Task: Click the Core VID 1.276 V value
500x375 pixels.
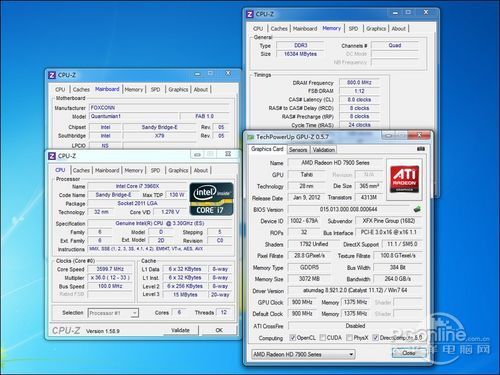Action: coord(170,212)
